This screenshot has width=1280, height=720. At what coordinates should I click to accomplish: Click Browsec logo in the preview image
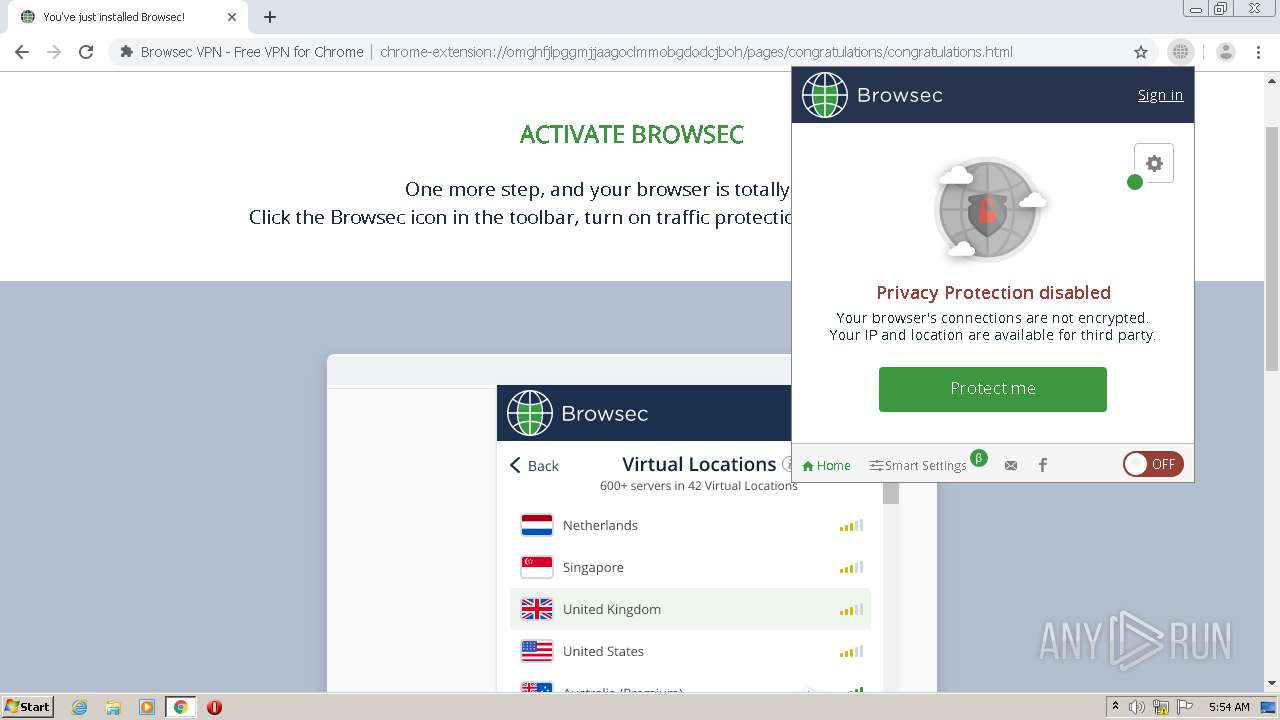pos(577,413)
